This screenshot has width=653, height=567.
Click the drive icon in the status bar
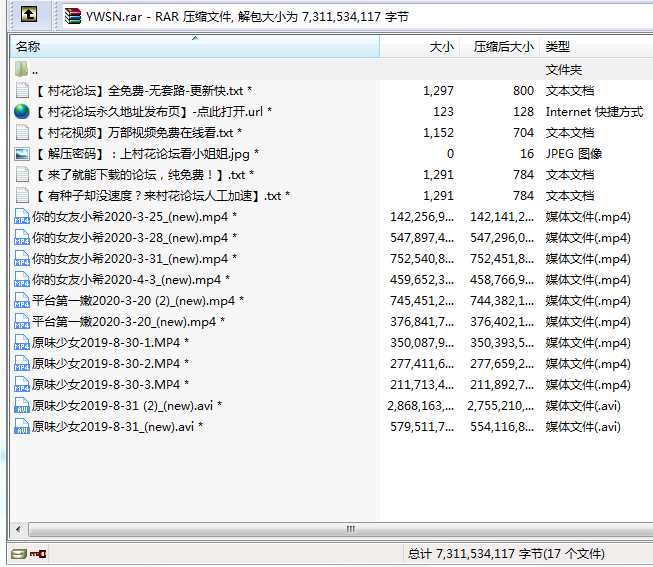click(x=17, y=553)
